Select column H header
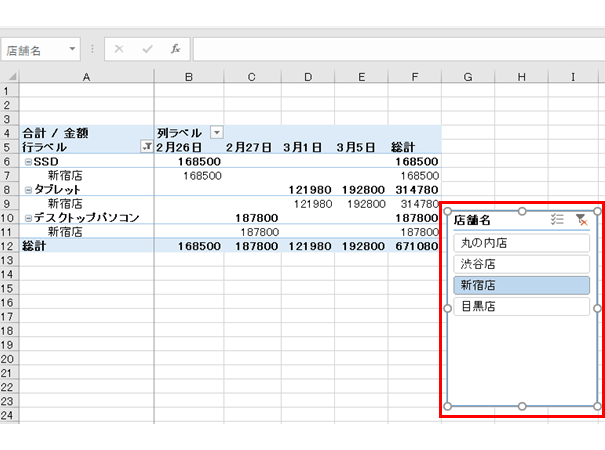605x450 pixels. (x=523, y=76)
